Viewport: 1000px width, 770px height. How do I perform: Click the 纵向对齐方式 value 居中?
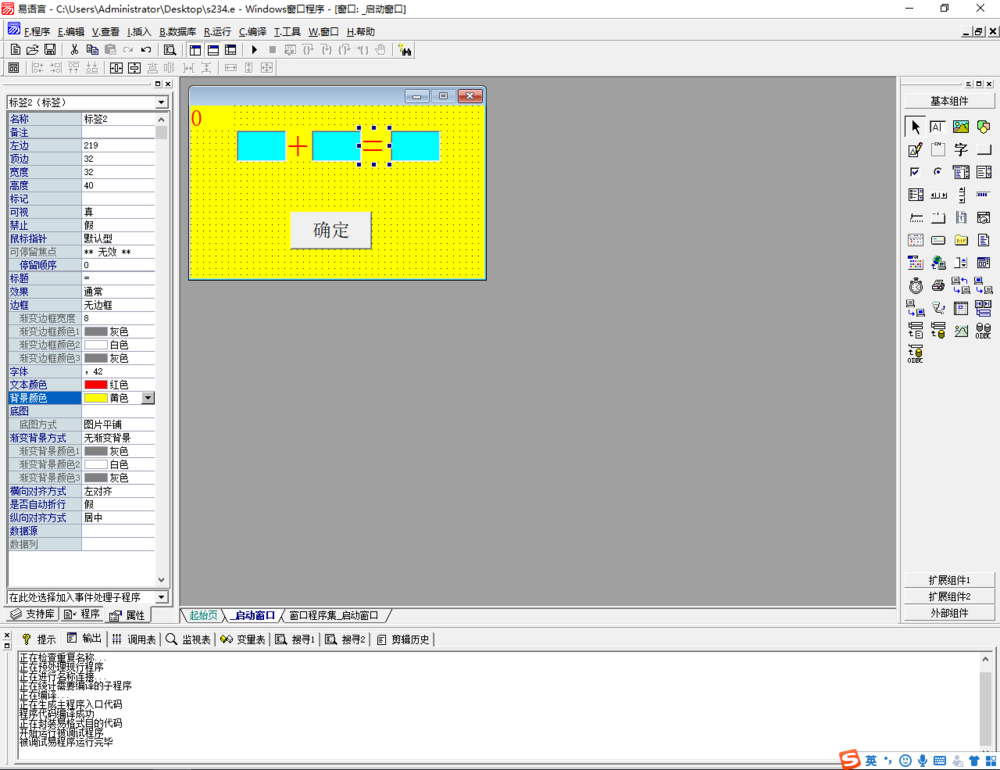point(118,517)
